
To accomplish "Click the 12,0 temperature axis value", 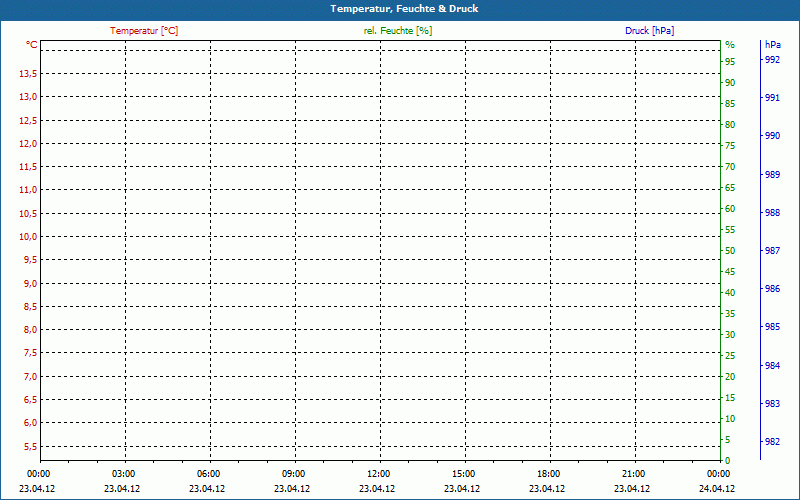I will tap(28, 144).
